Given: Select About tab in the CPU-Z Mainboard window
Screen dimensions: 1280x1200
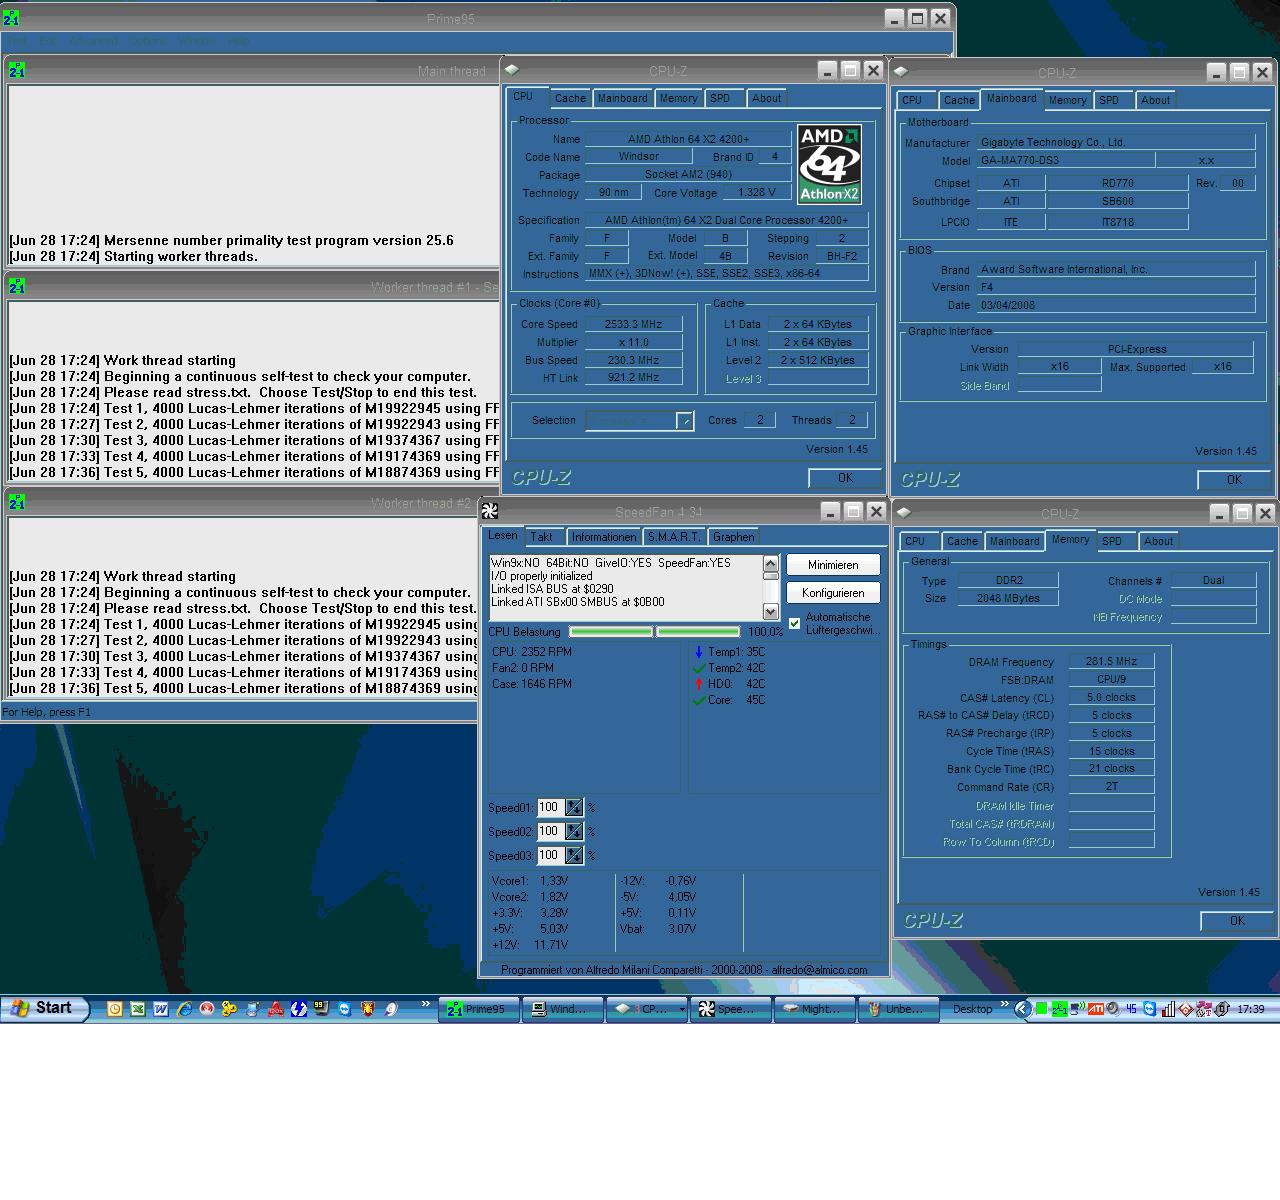Looking at the screenshot, I should tap(1155, 100).
